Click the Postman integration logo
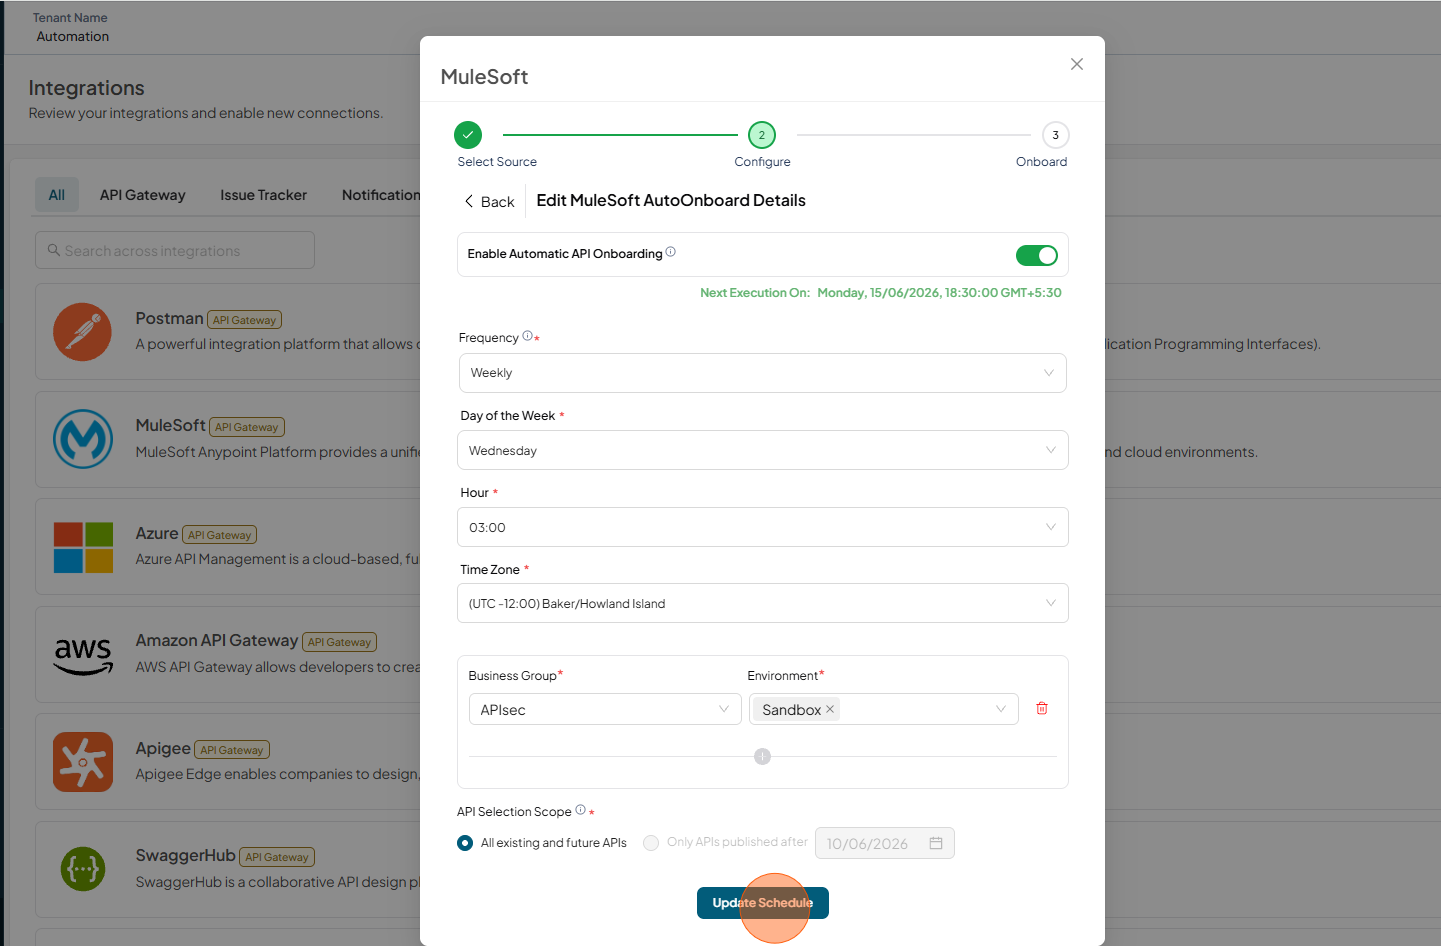 (x=82, y=332)
